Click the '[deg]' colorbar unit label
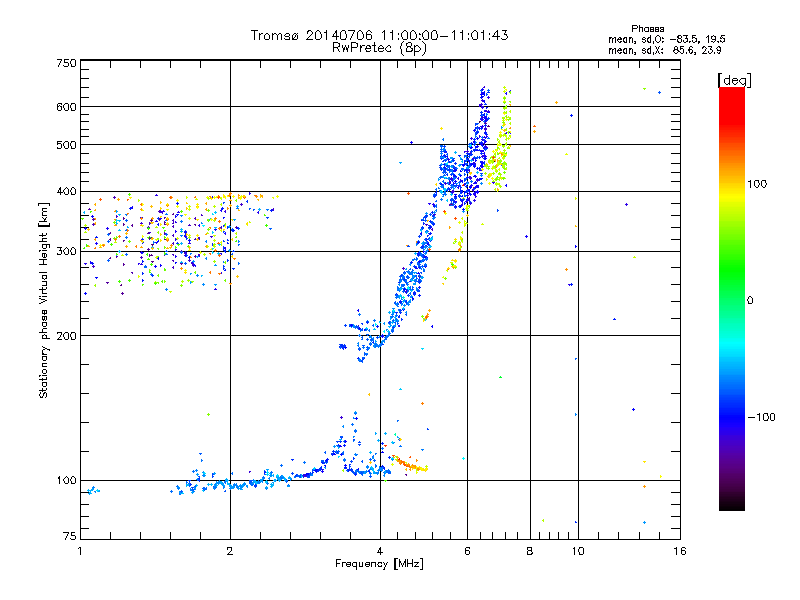This screenshot has width=800, height=600. (x=734, y=80)
